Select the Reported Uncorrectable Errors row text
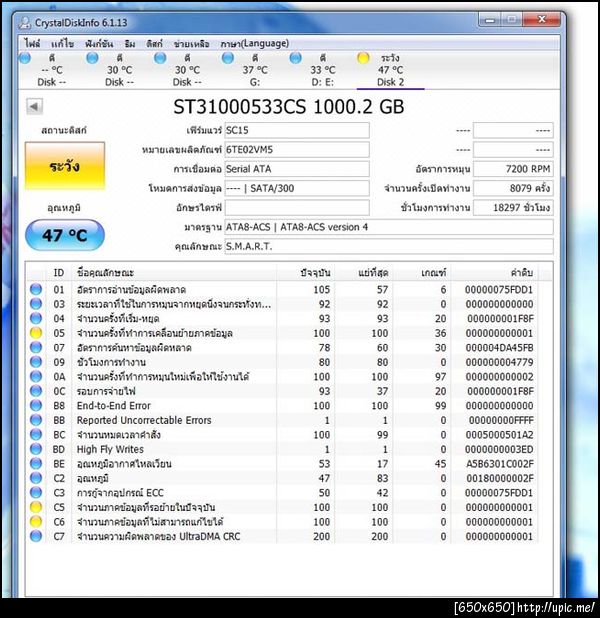The image size is (600, 618). tap(144, 420)
